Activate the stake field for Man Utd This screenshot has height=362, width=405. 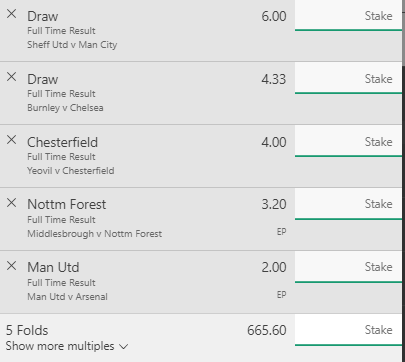tap(348, 267)
